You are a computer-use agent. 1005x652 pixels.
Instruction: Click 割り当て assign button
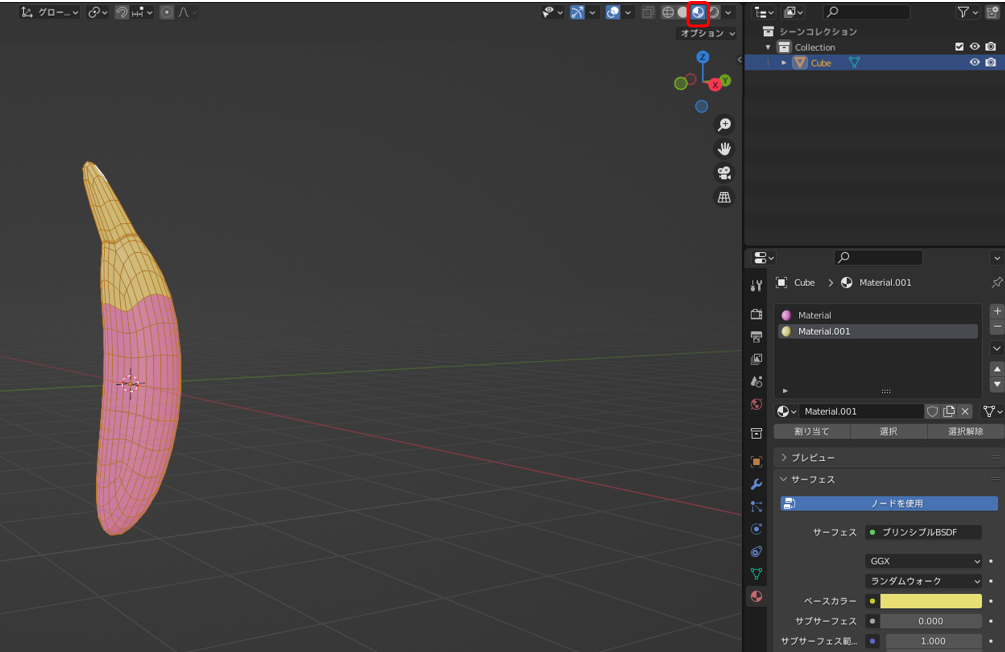811,431
